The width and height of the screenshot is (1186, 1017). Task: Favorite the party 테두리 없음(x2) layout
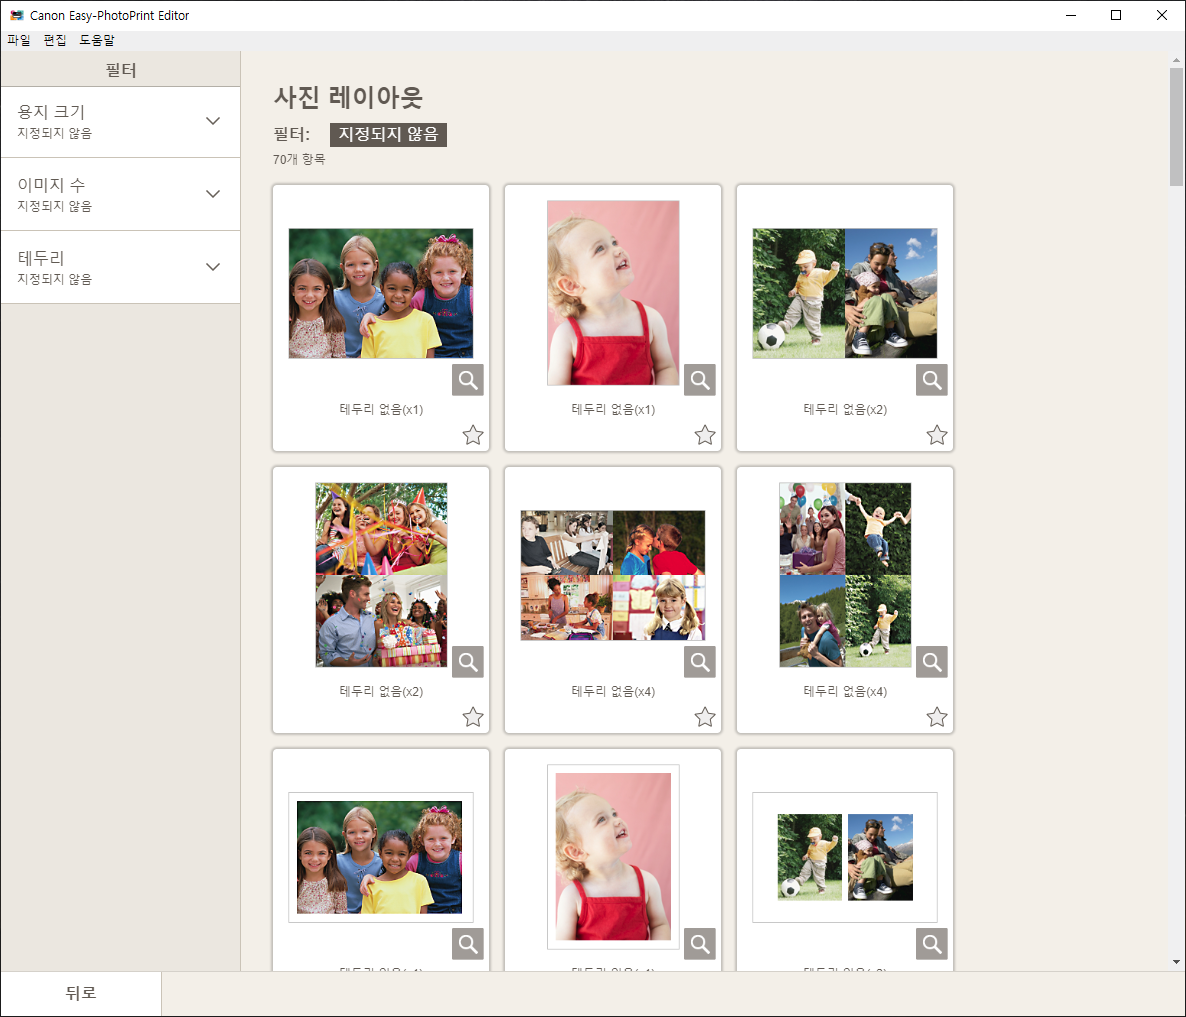pos(473,717)
